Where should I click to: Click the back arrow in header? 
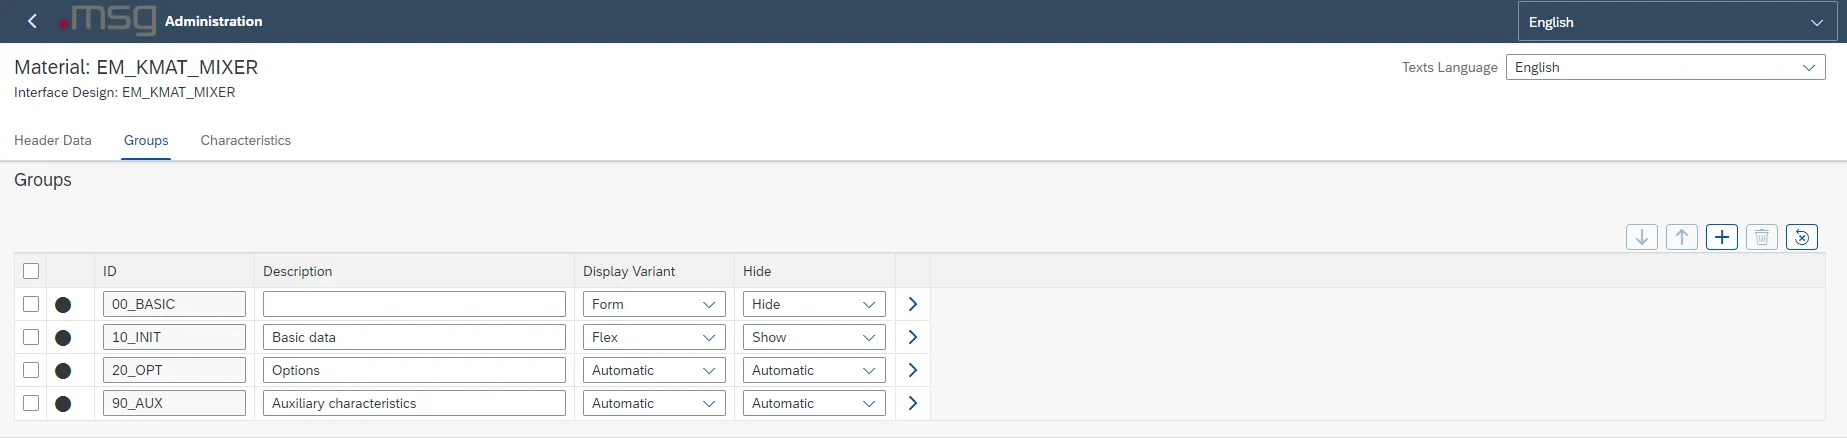pyautogui.click(x=32, y=21)
